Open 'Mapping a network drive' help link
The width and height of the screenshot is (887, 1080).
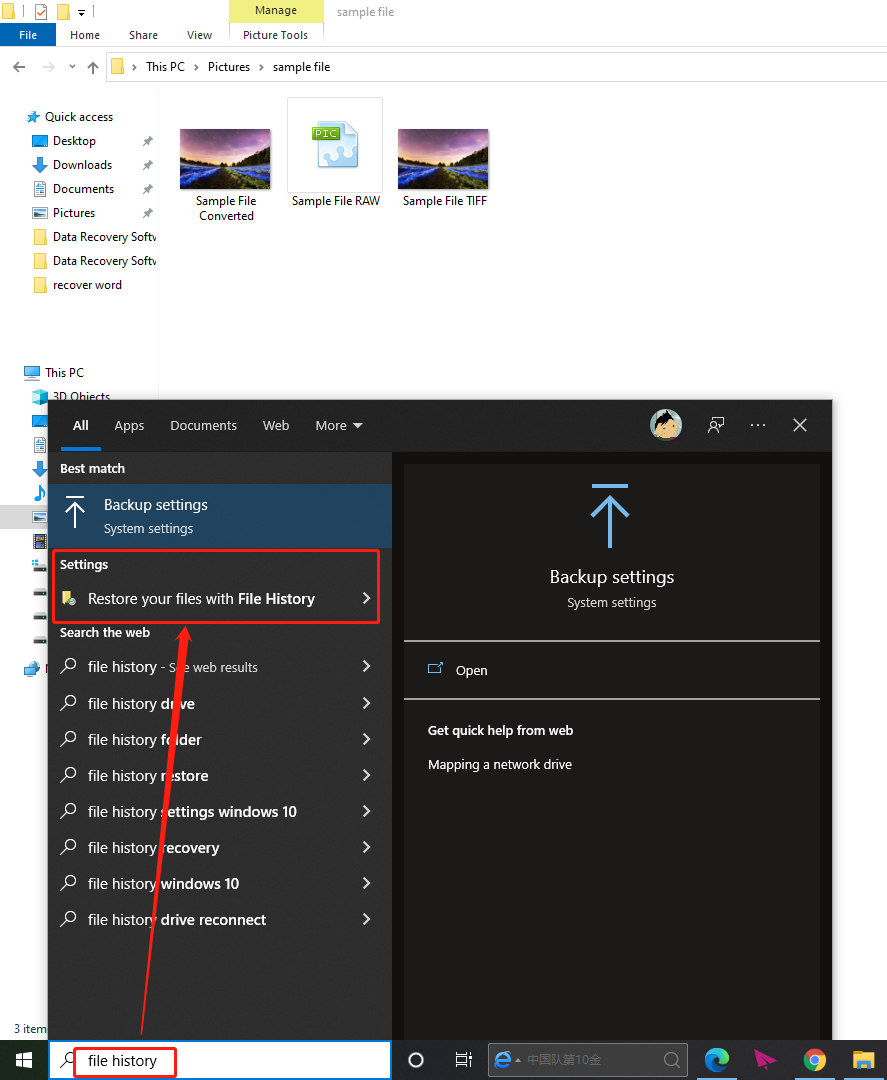pyautogui.click(x=500, y=764)
